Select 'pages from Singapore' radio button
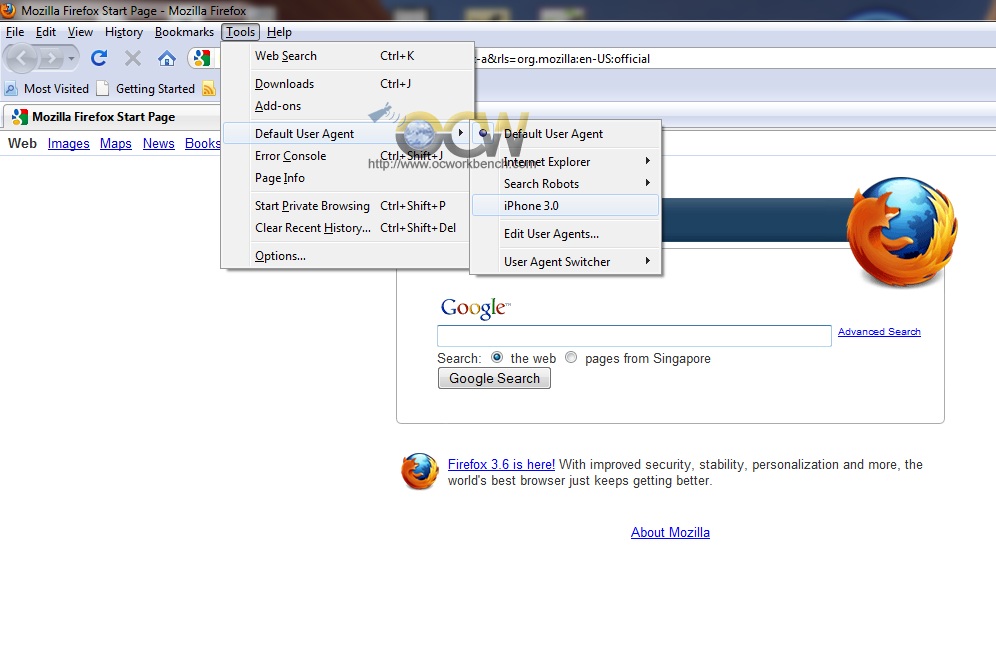Viewport: 996px width, 670px height. click(x=571, y=358)
